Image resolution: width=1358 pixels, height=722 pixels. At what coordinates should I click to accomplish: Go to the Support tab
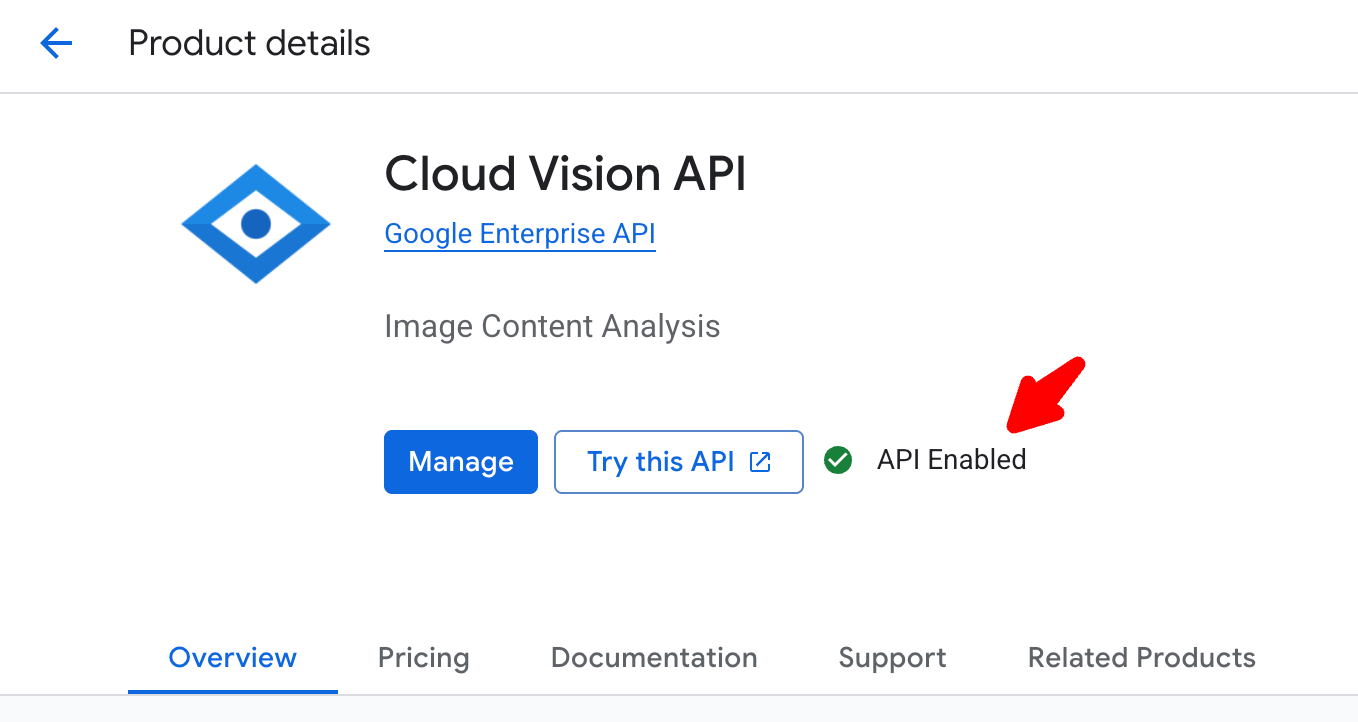(x=892, y=658)
